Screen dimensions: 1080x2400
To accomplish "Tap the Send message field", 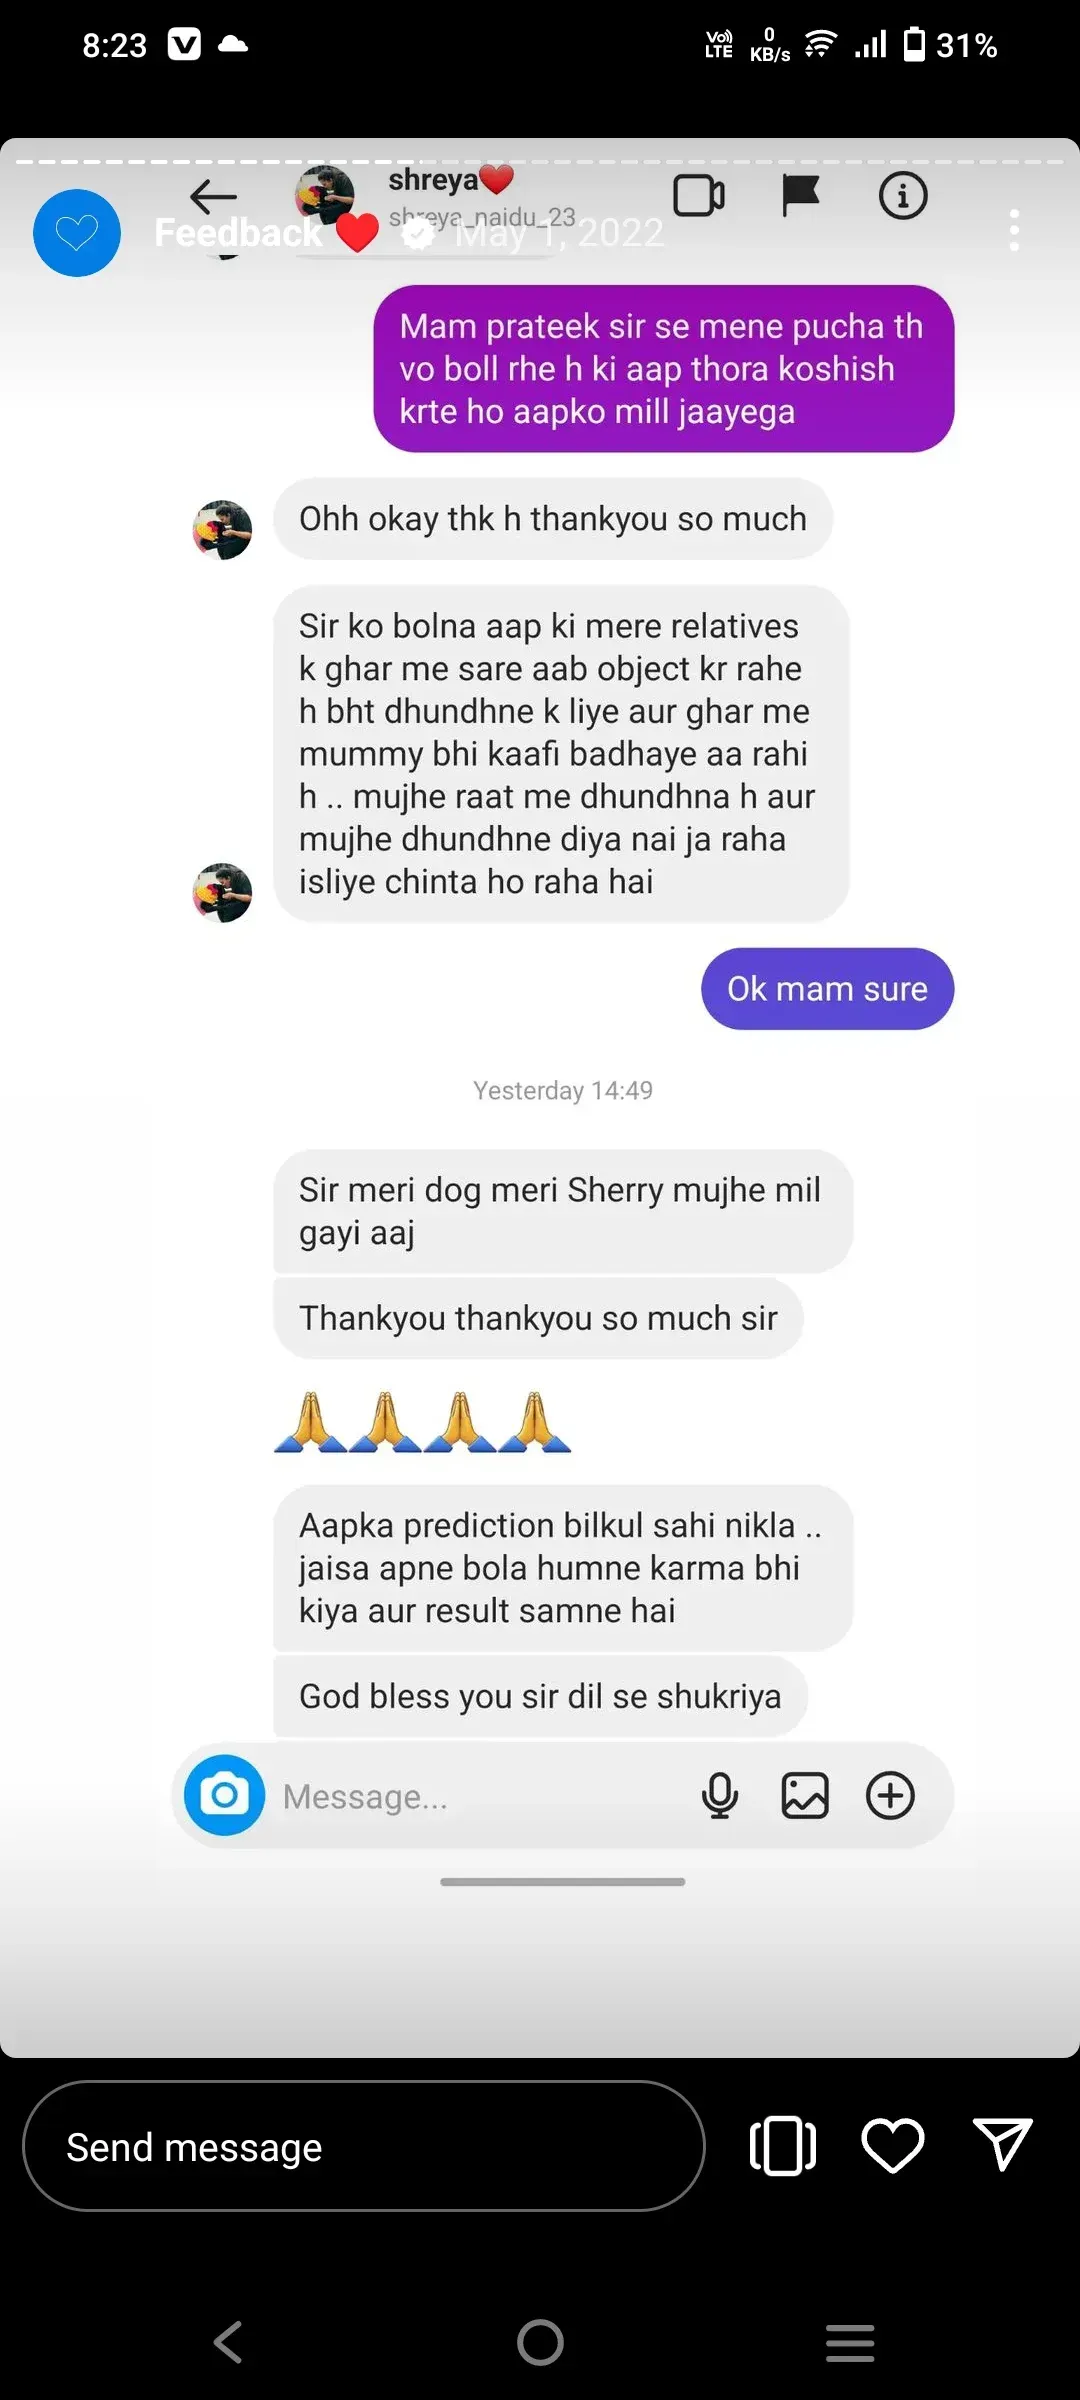I will click(x=364, y=2146).
